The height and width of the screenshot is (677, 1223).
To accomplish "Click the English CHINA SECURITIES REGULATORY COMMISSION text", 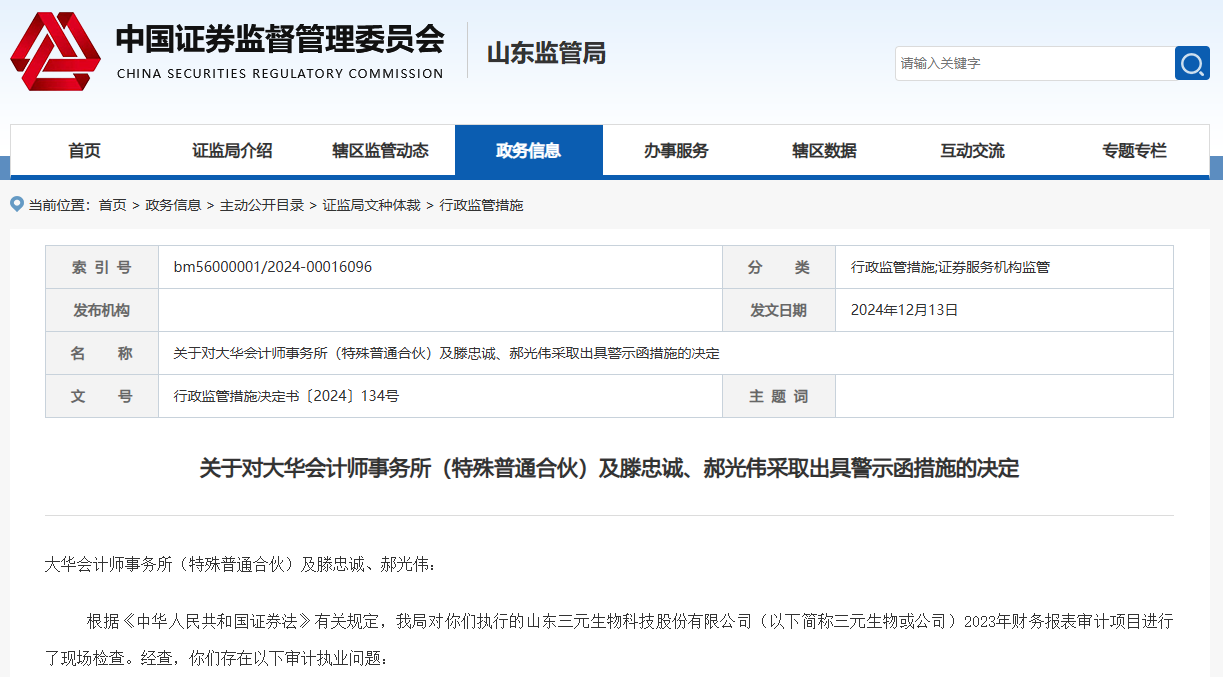I will (x=280, y=73).
